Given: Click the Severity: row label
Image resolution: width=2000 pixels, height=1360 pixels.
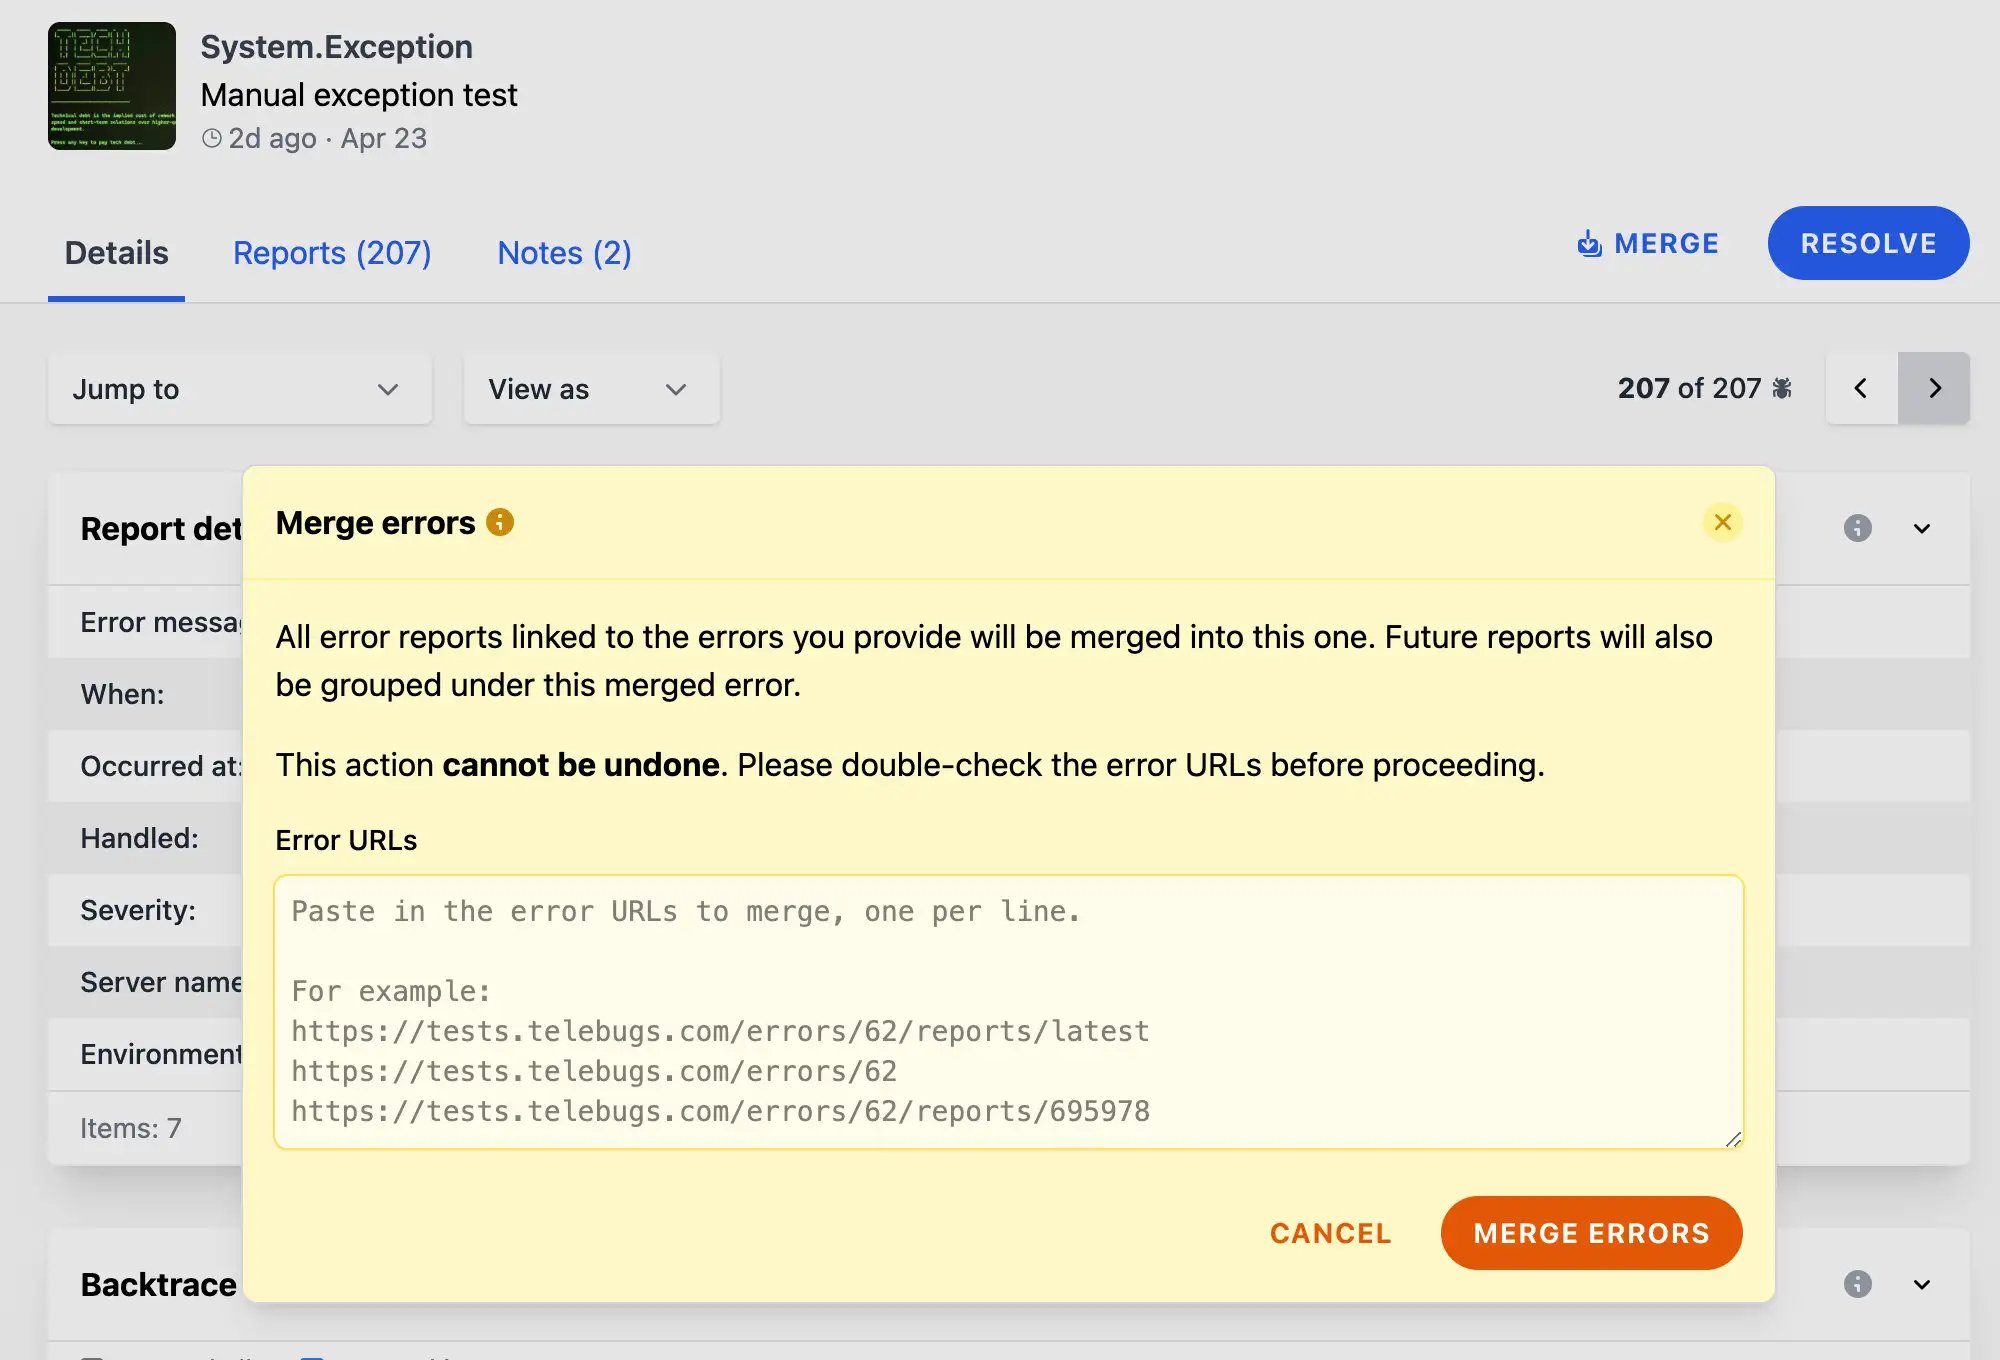Looking at the screenshot, I should (138, 910).
